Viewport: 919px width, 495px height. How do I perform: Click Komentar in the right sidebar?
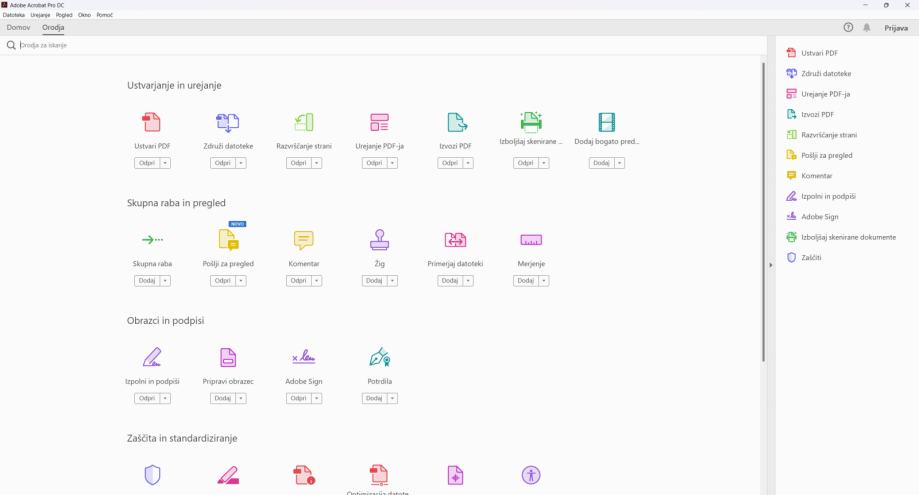click(x=816, y=176)
